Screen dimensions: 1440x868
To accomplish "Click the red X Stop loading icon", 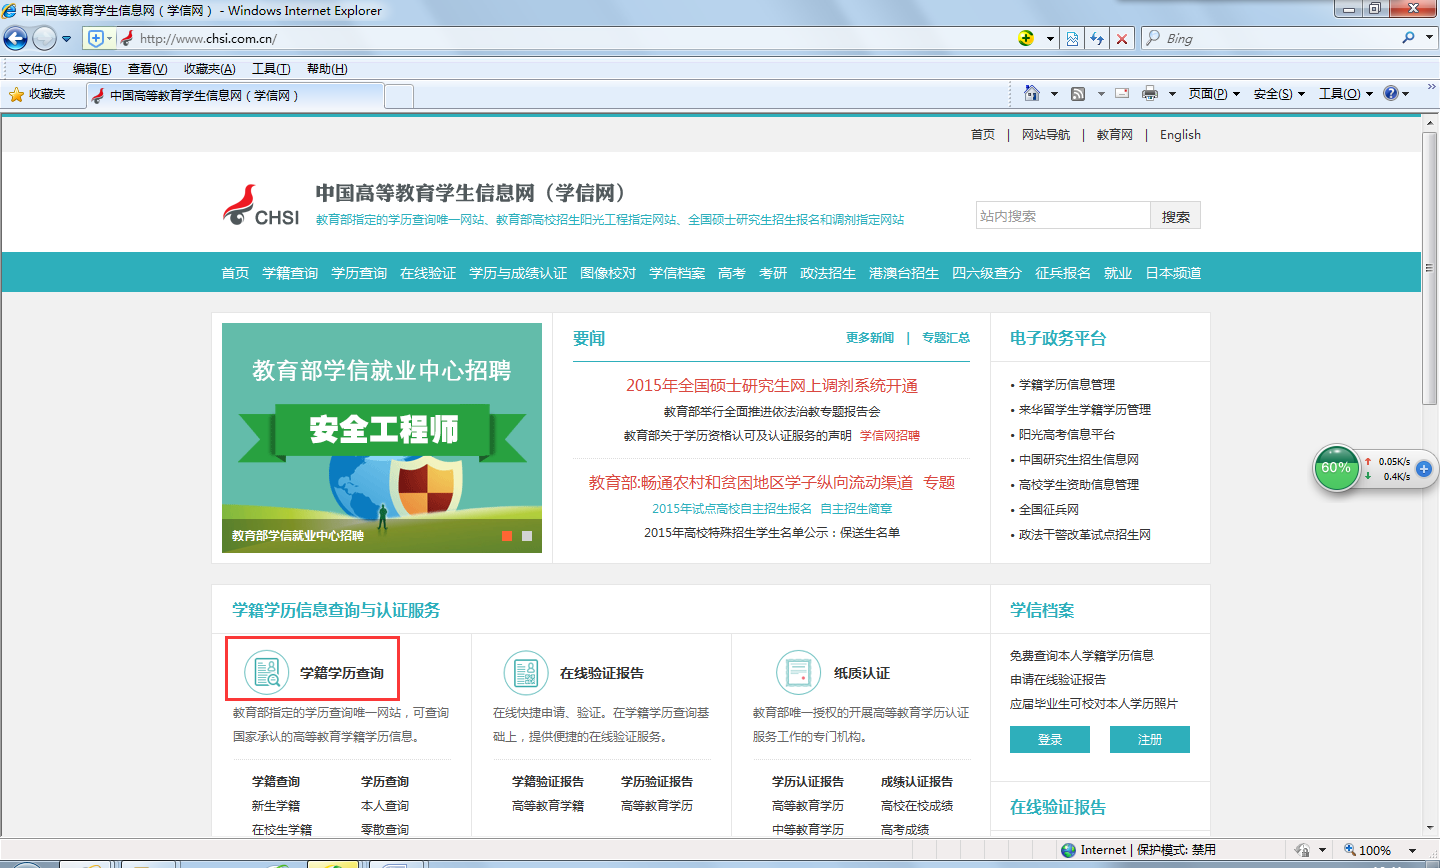I will tap(1122, 38).
